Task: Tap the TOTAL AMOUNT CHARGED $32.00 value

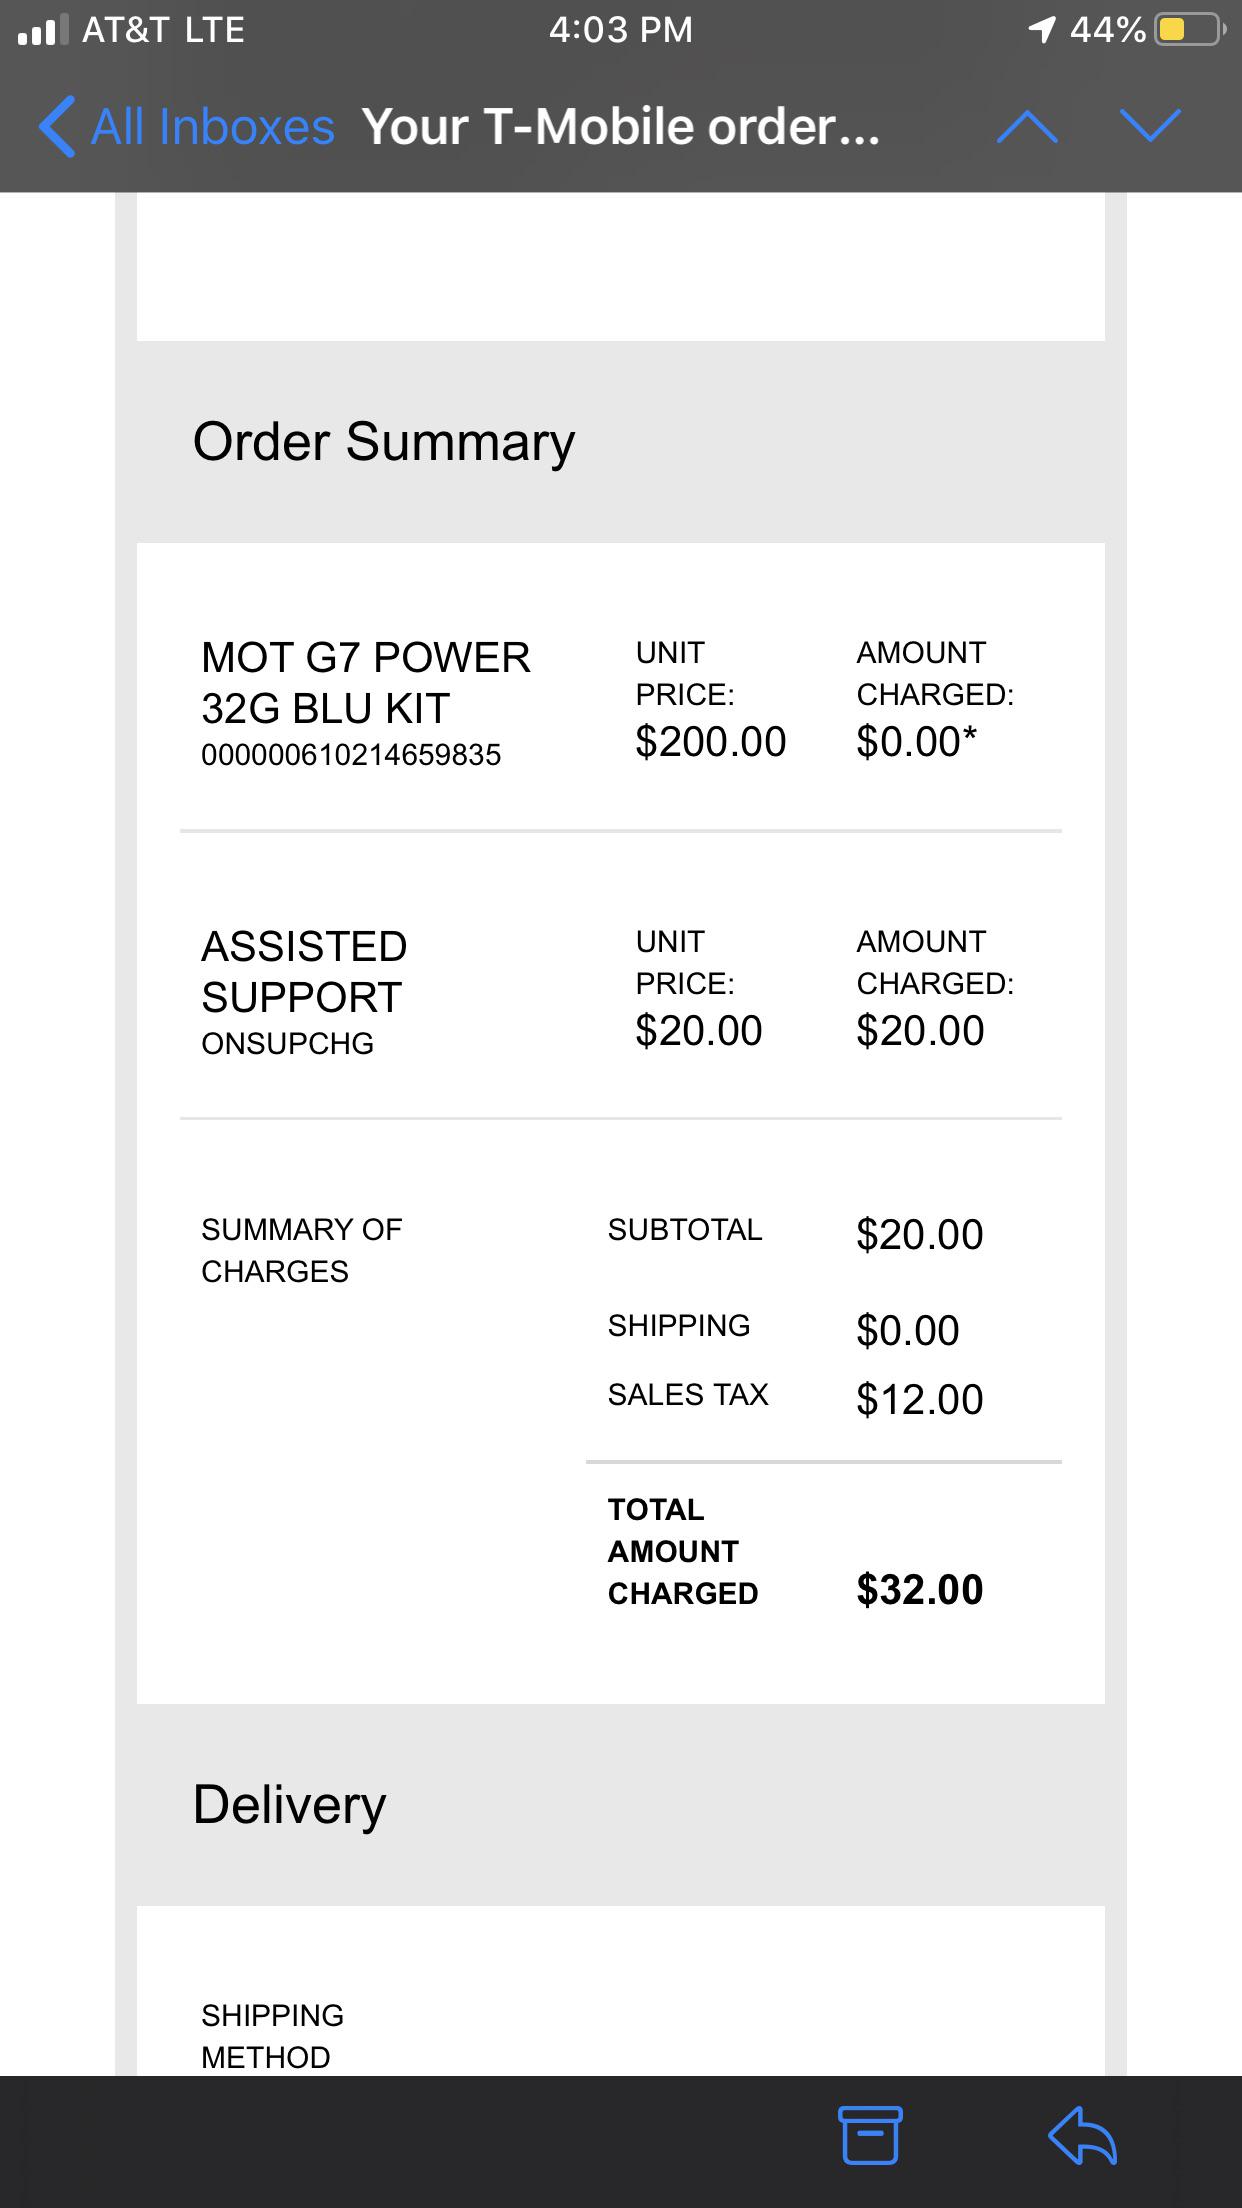Action: 917,1591
